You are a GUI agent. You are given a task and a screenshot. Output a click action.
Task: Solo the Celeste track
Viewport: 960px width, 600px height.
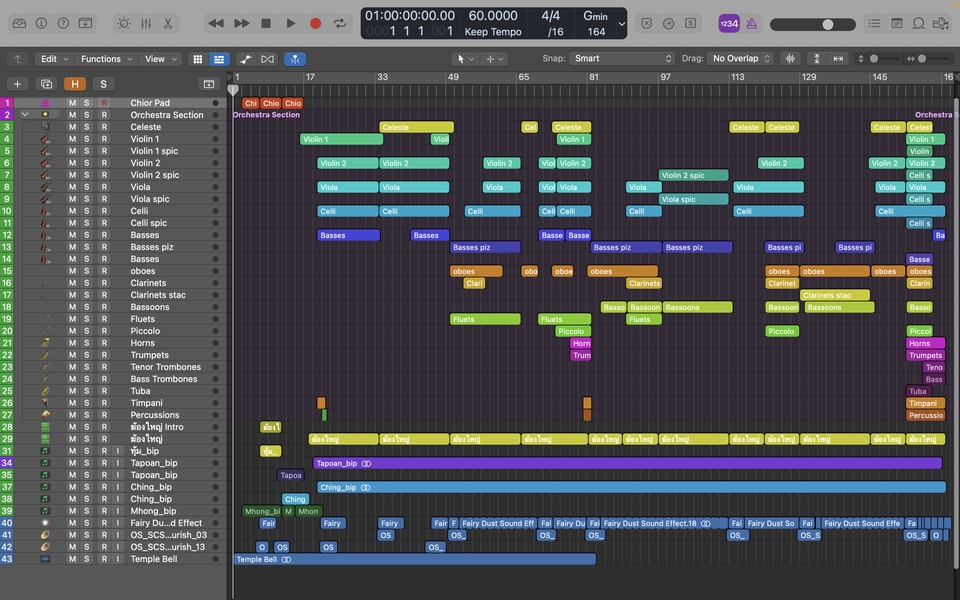[87, 127]
